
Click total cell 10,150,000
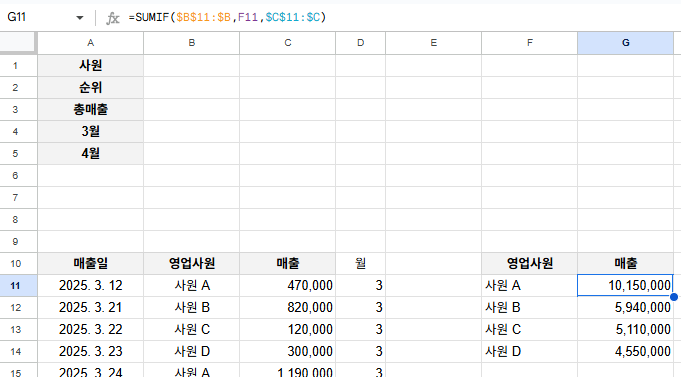pyautogui.click(x=625, y=285)
